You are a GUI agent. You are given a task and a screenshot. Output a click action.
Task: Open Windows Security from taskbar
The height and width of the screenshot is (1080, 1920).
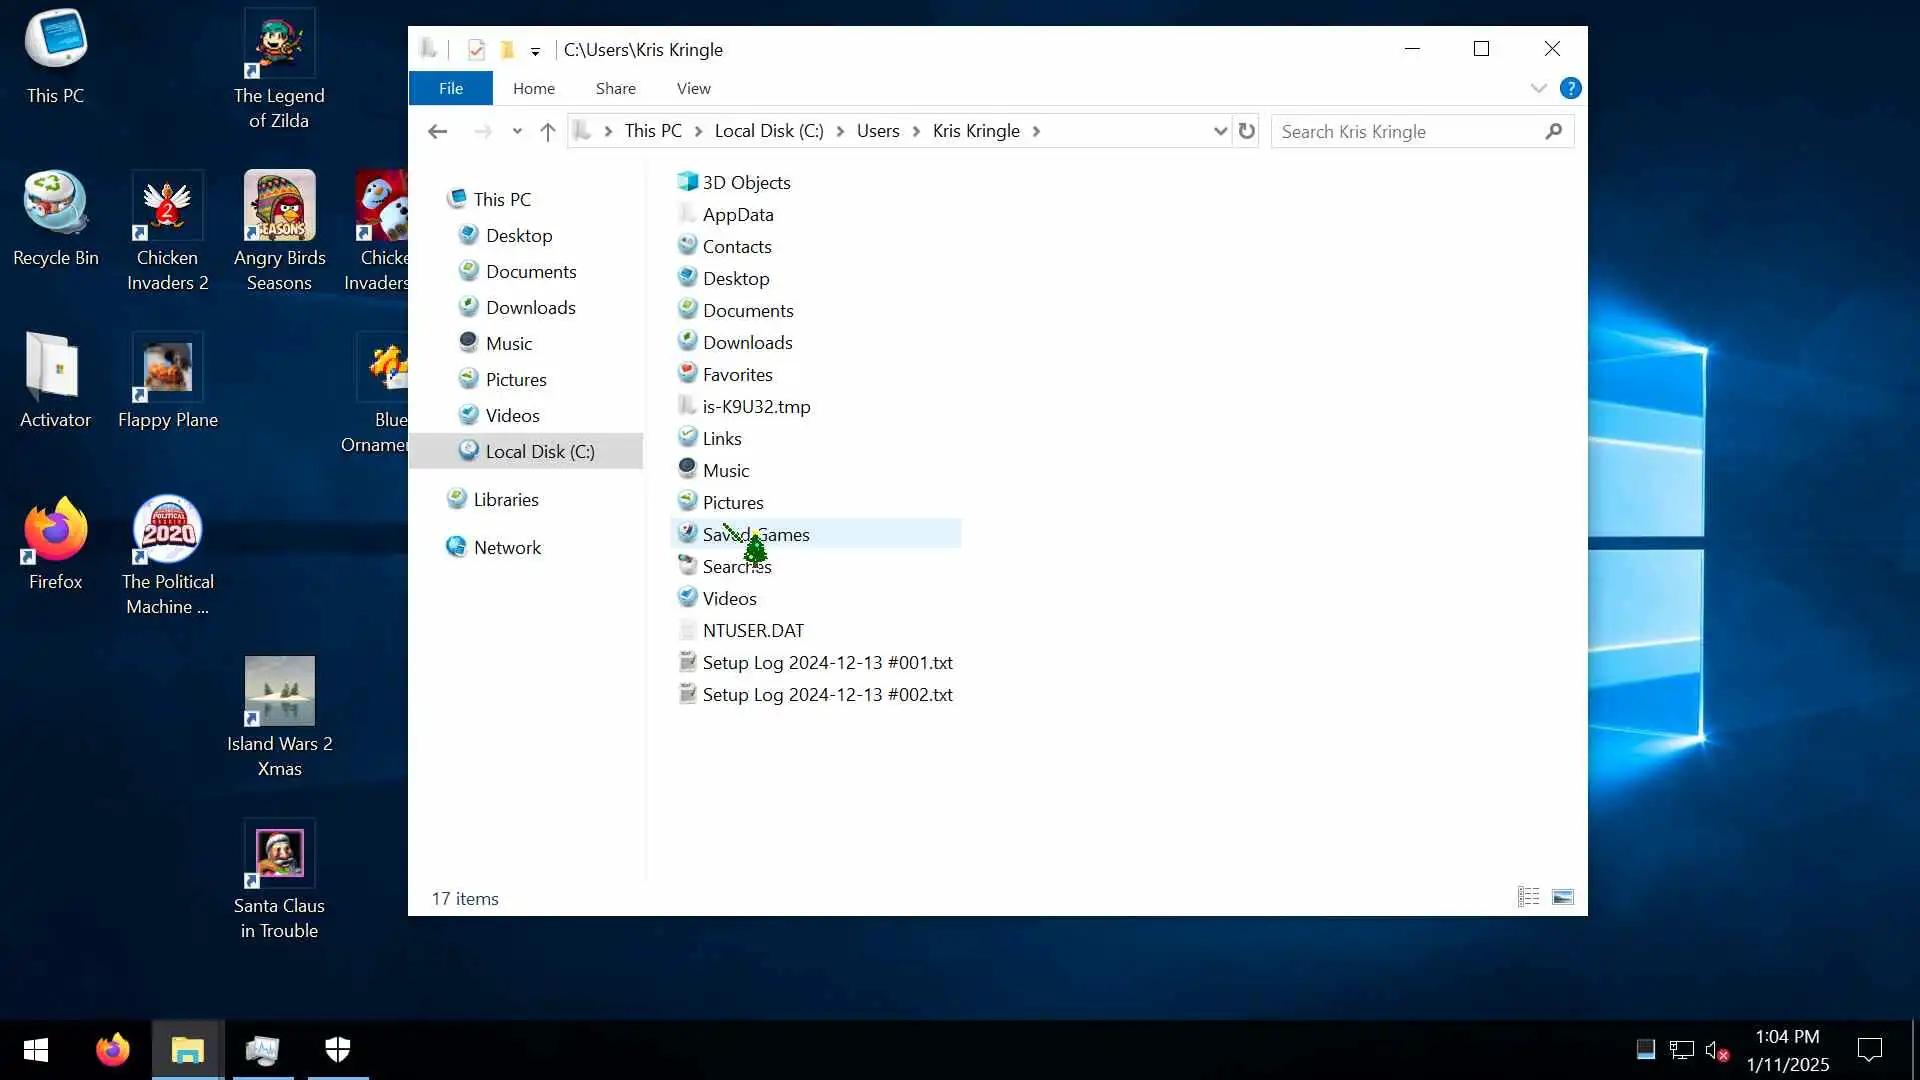[338, 1049]
